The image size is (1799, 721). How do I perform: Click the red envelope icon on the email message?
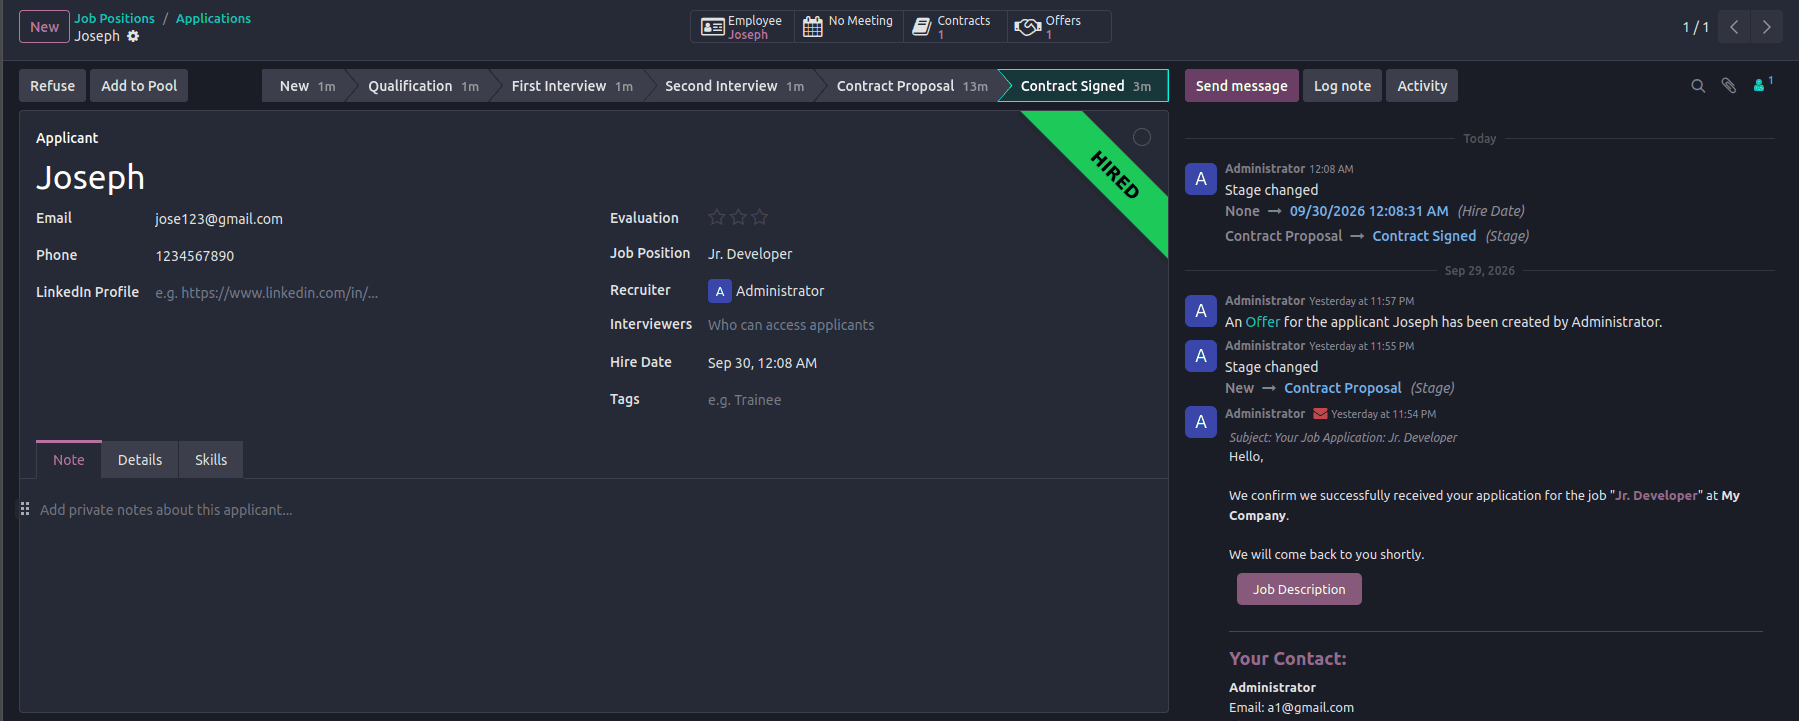(1320, 414)
